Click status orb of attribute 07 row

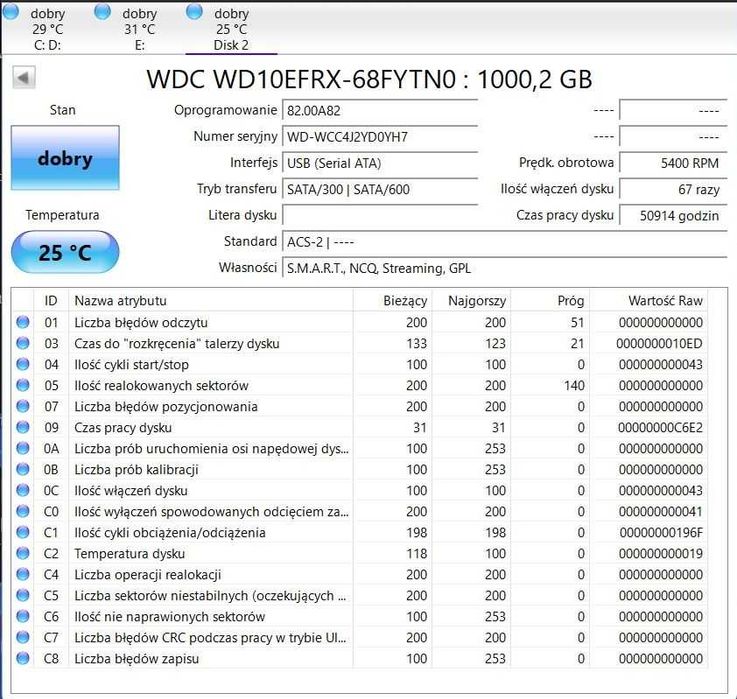click(x=23, y=406)
